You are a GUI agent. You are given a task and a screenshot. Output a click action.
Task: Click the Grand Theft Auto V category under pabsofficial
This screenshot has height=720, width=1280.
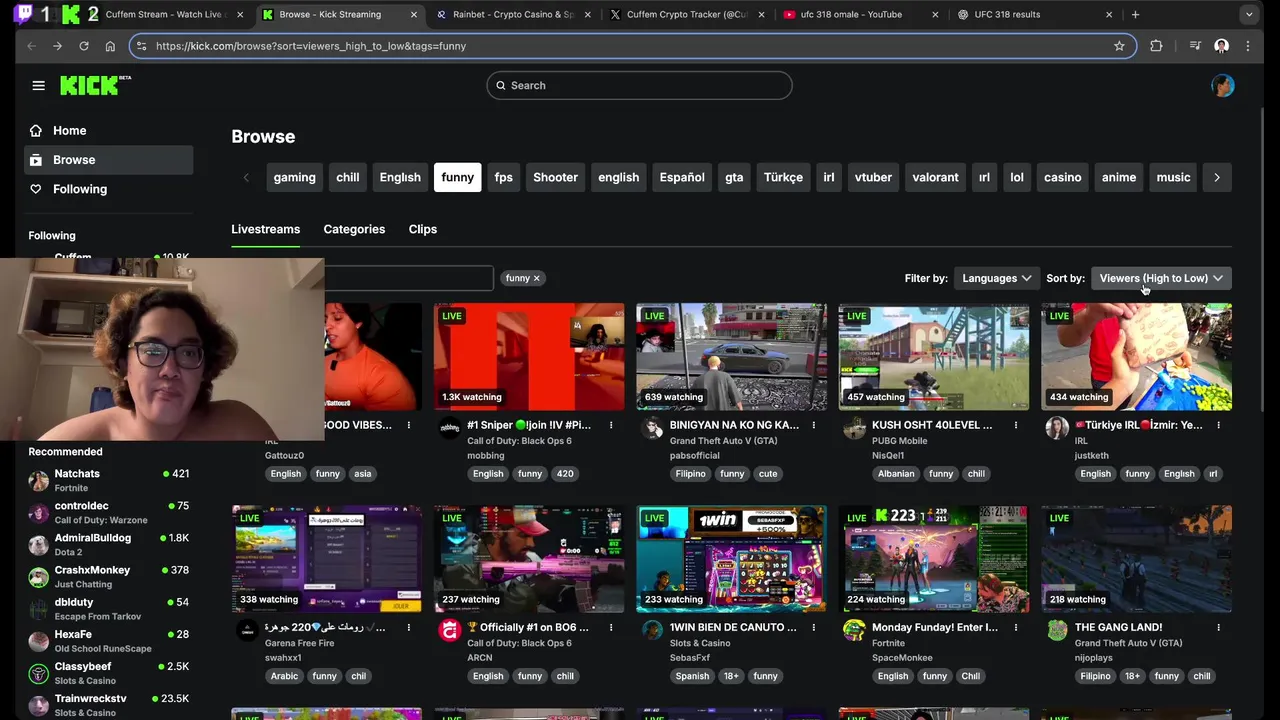click(x=723, y=441)
